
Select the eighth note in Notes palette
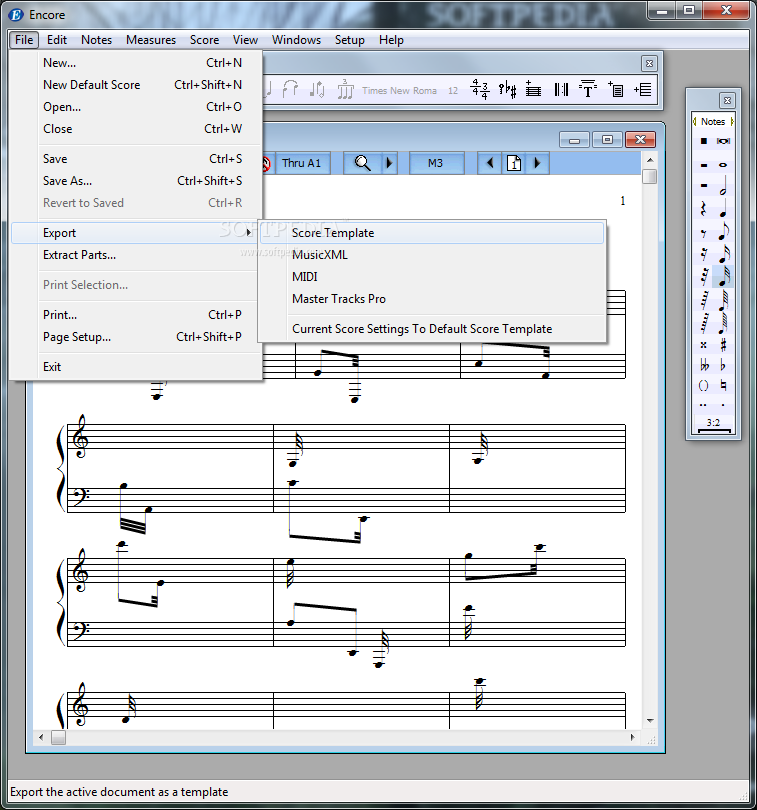click(723, 231)
